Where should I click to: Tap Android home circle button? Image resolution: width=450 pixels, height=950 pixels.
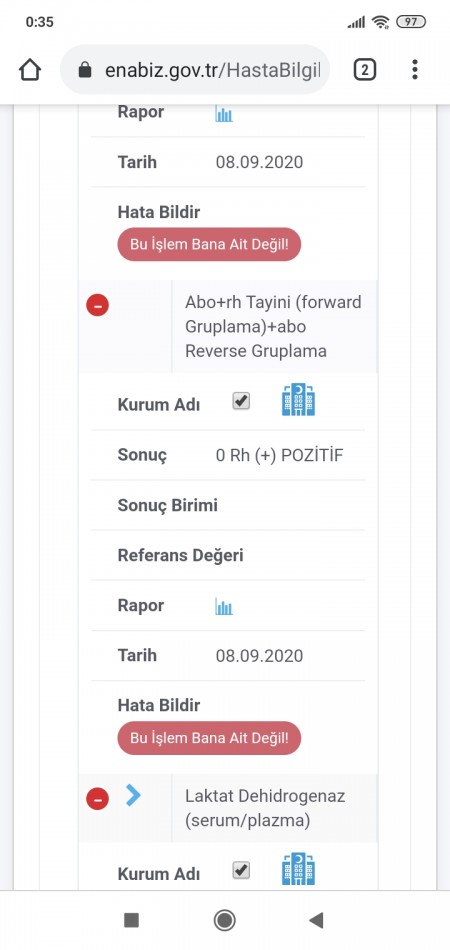[x=225, y=920]
